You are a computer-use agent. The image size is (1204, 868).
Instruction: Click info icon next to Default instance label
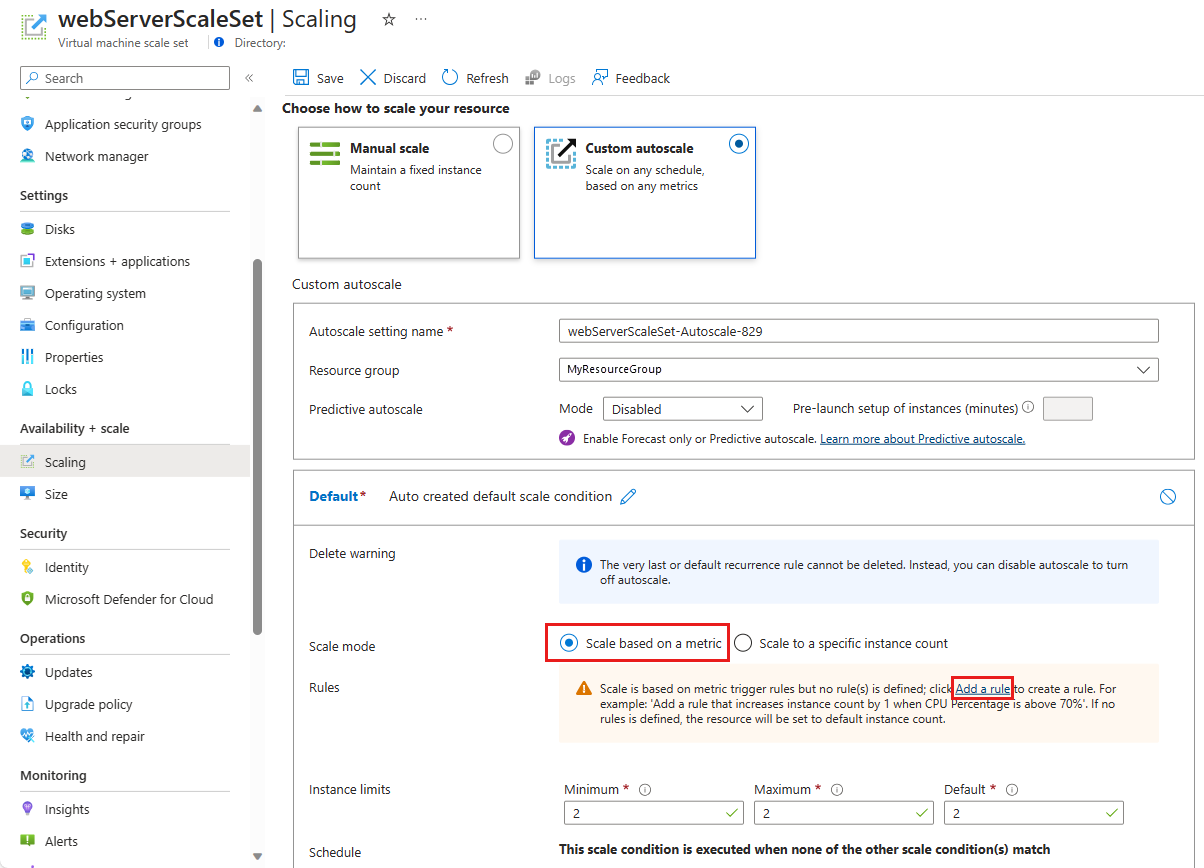pos(1012,789)
